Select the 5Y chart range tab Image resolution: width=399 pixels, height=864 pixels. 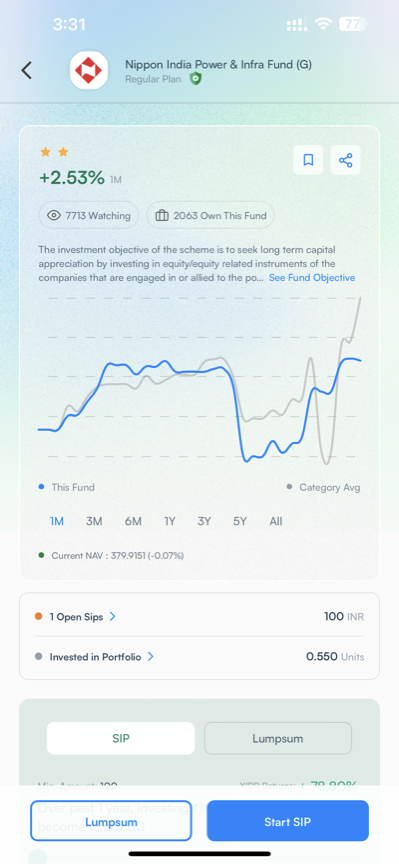(240, 521)
